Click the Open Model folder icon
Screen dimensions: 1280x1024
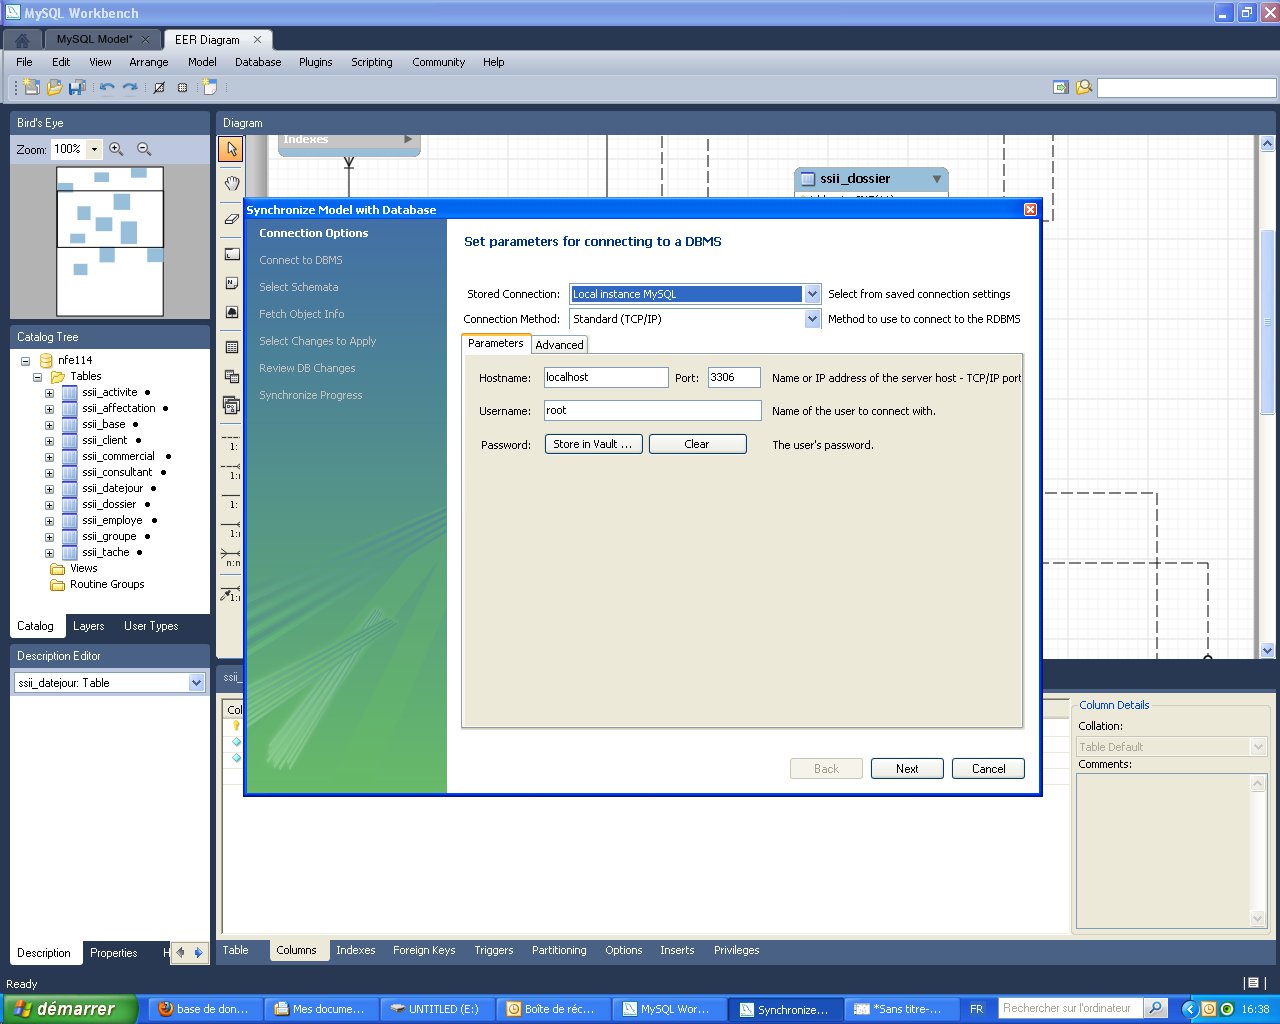[x=54, y=87]
